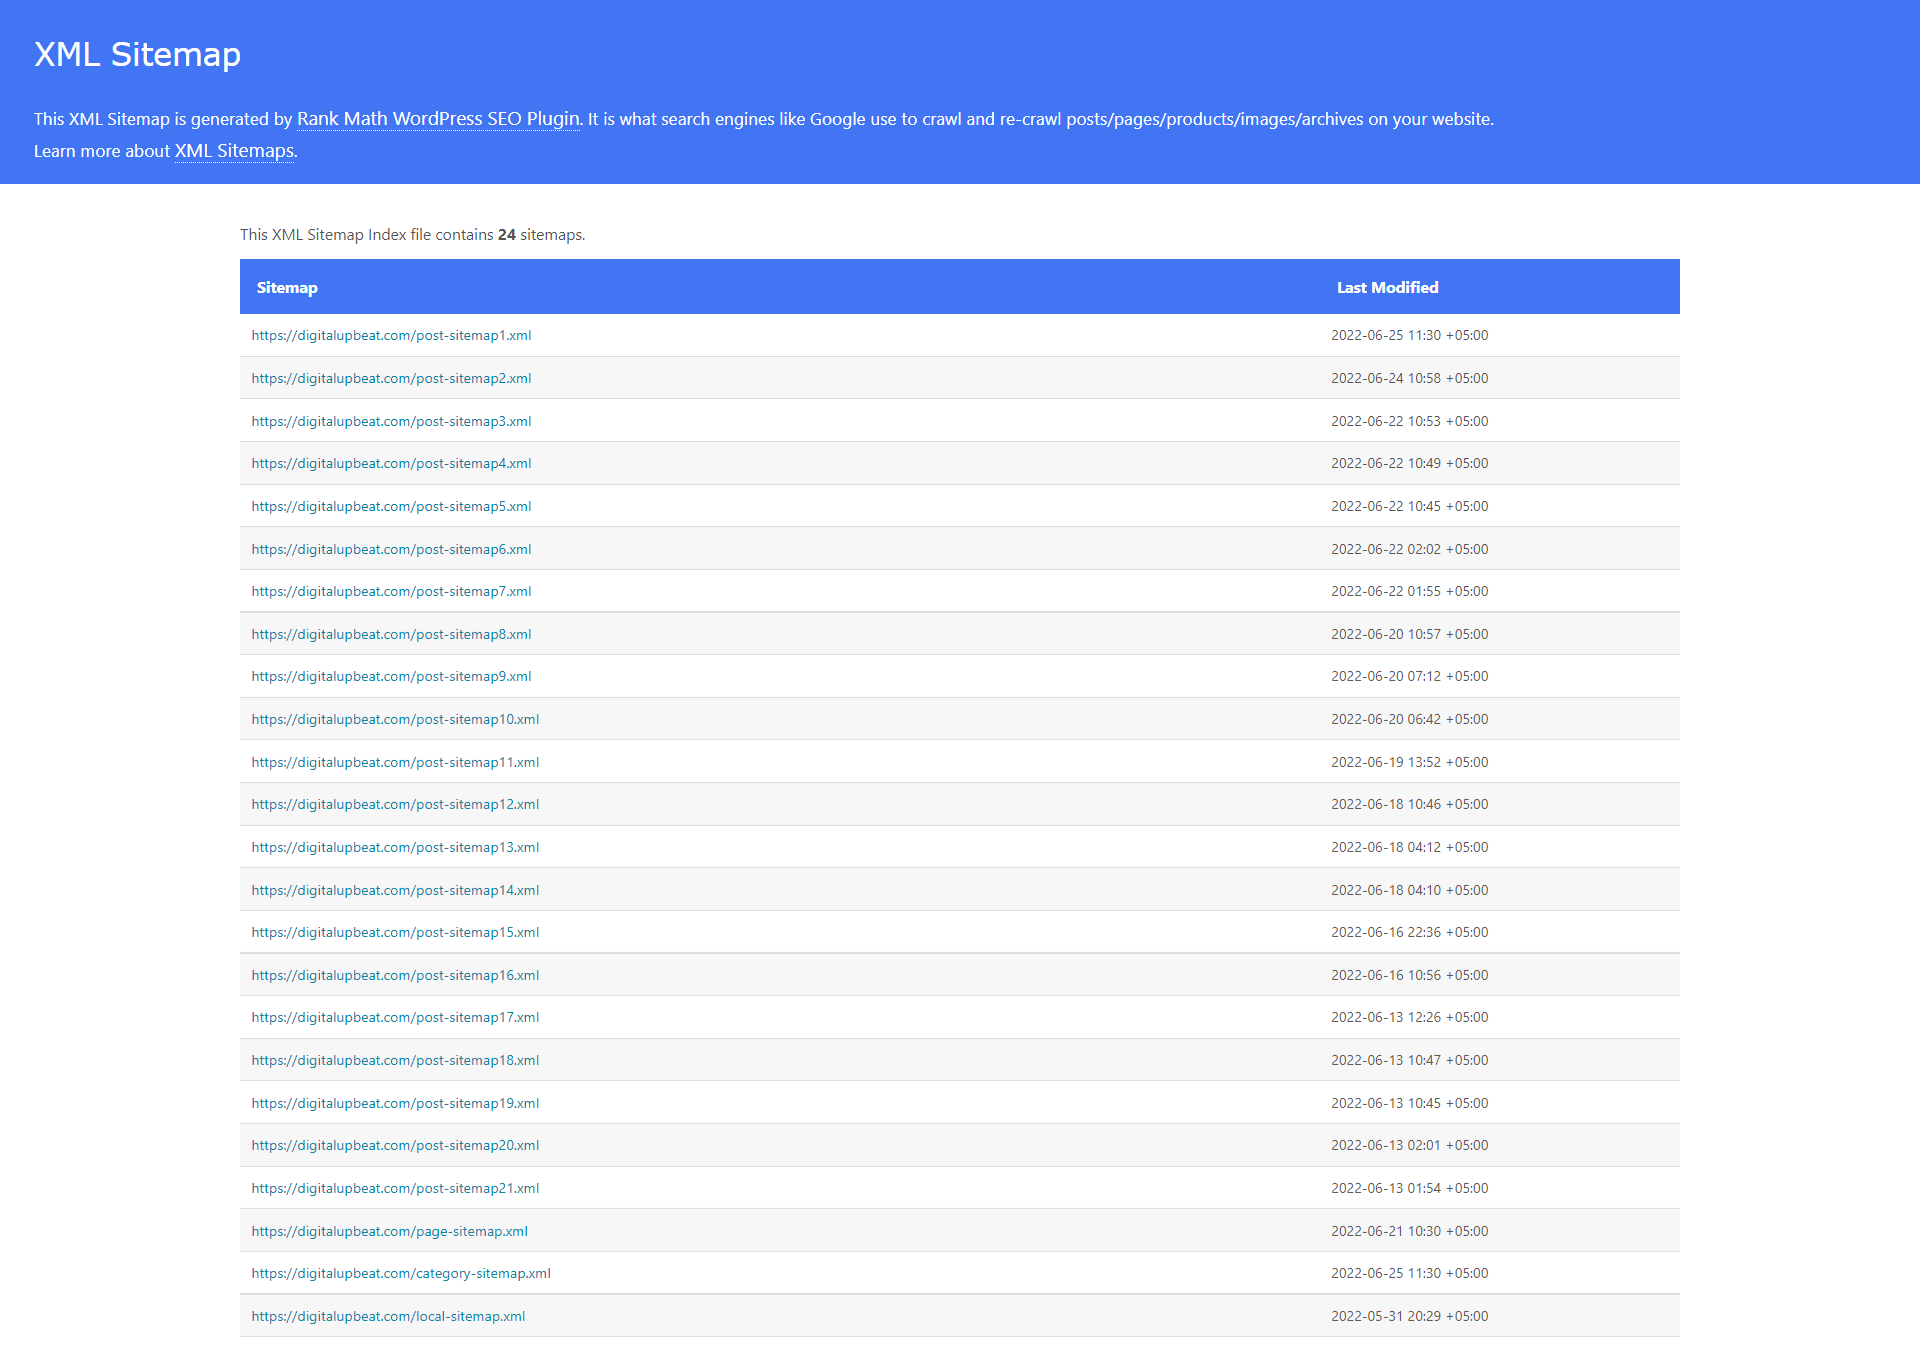Click date 2022-06-13 10:47 +05:00
The image size is (1920, 1359).
point(1409,1060)
